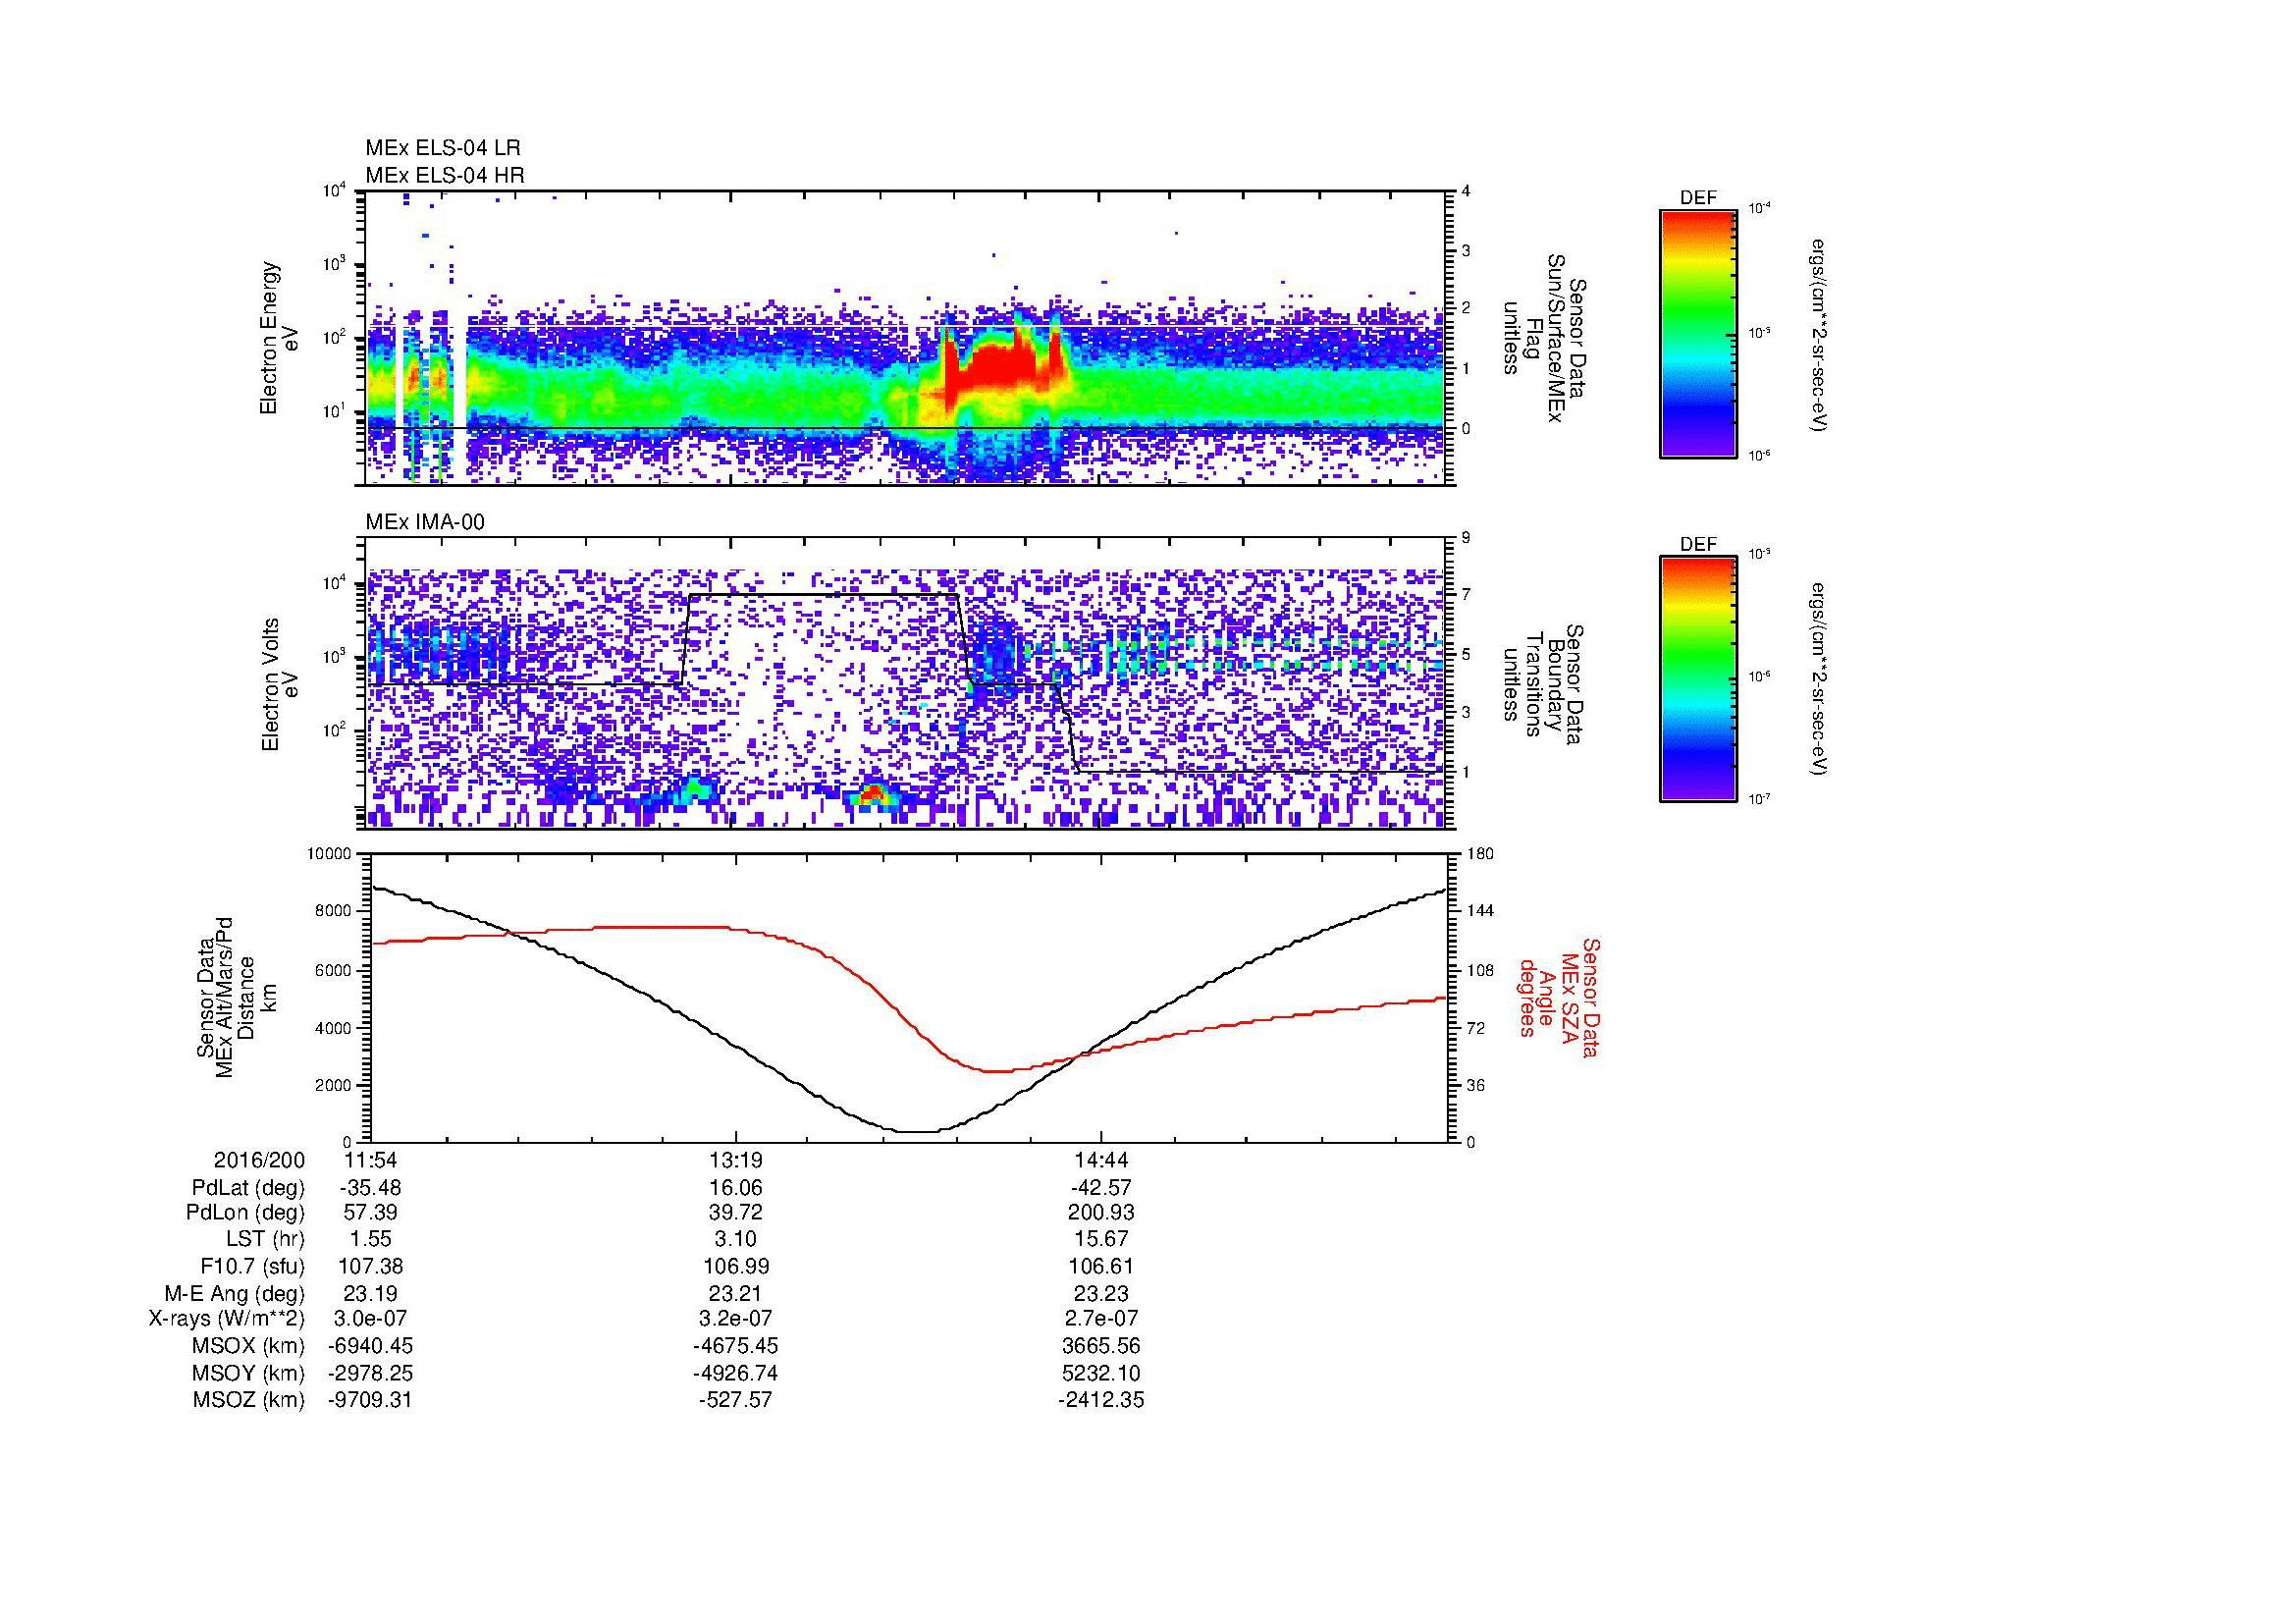The image size is (2296, 1623).
Task: Click the red hotspot in the IMA spectrogram
Action: click(x=873, y=794)
